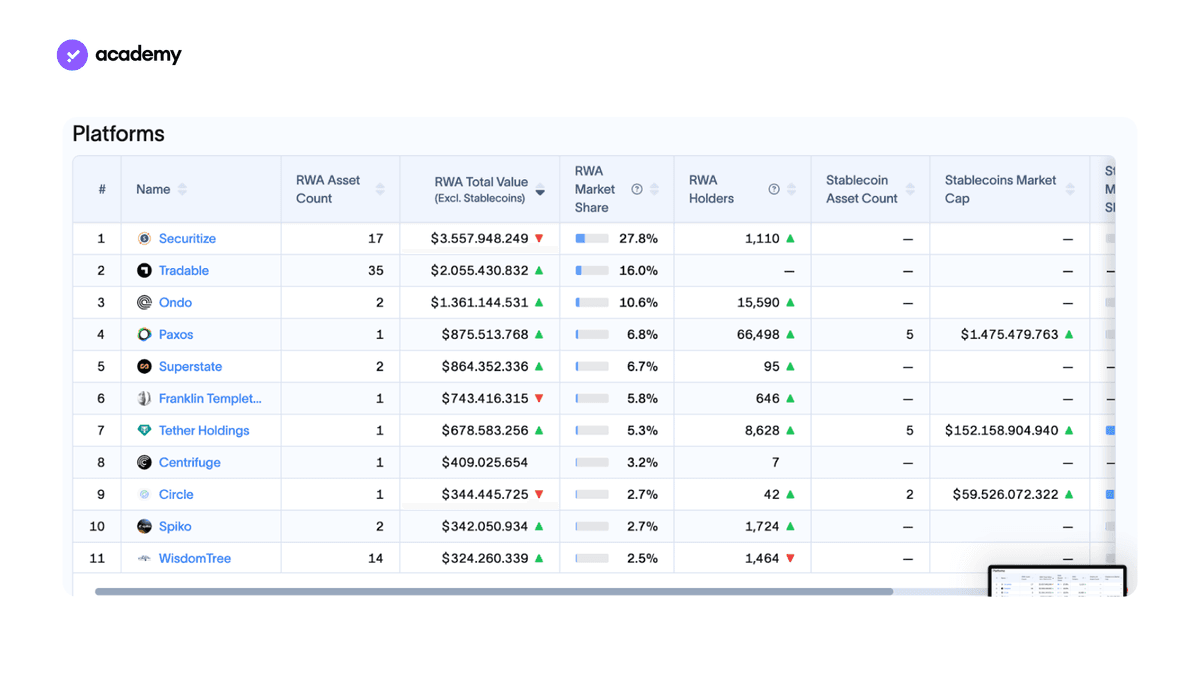Sort by RWA Total Value arrow
This screenshot has width=1200, height=675.
pos(540,189)
